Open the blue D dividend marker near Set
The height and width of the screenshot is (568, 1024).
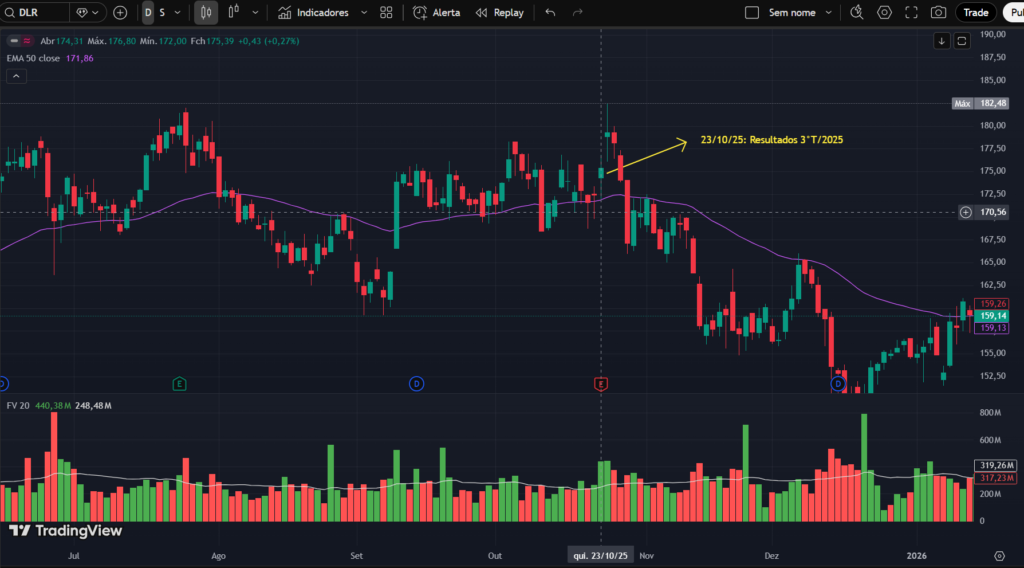point(416,384)
